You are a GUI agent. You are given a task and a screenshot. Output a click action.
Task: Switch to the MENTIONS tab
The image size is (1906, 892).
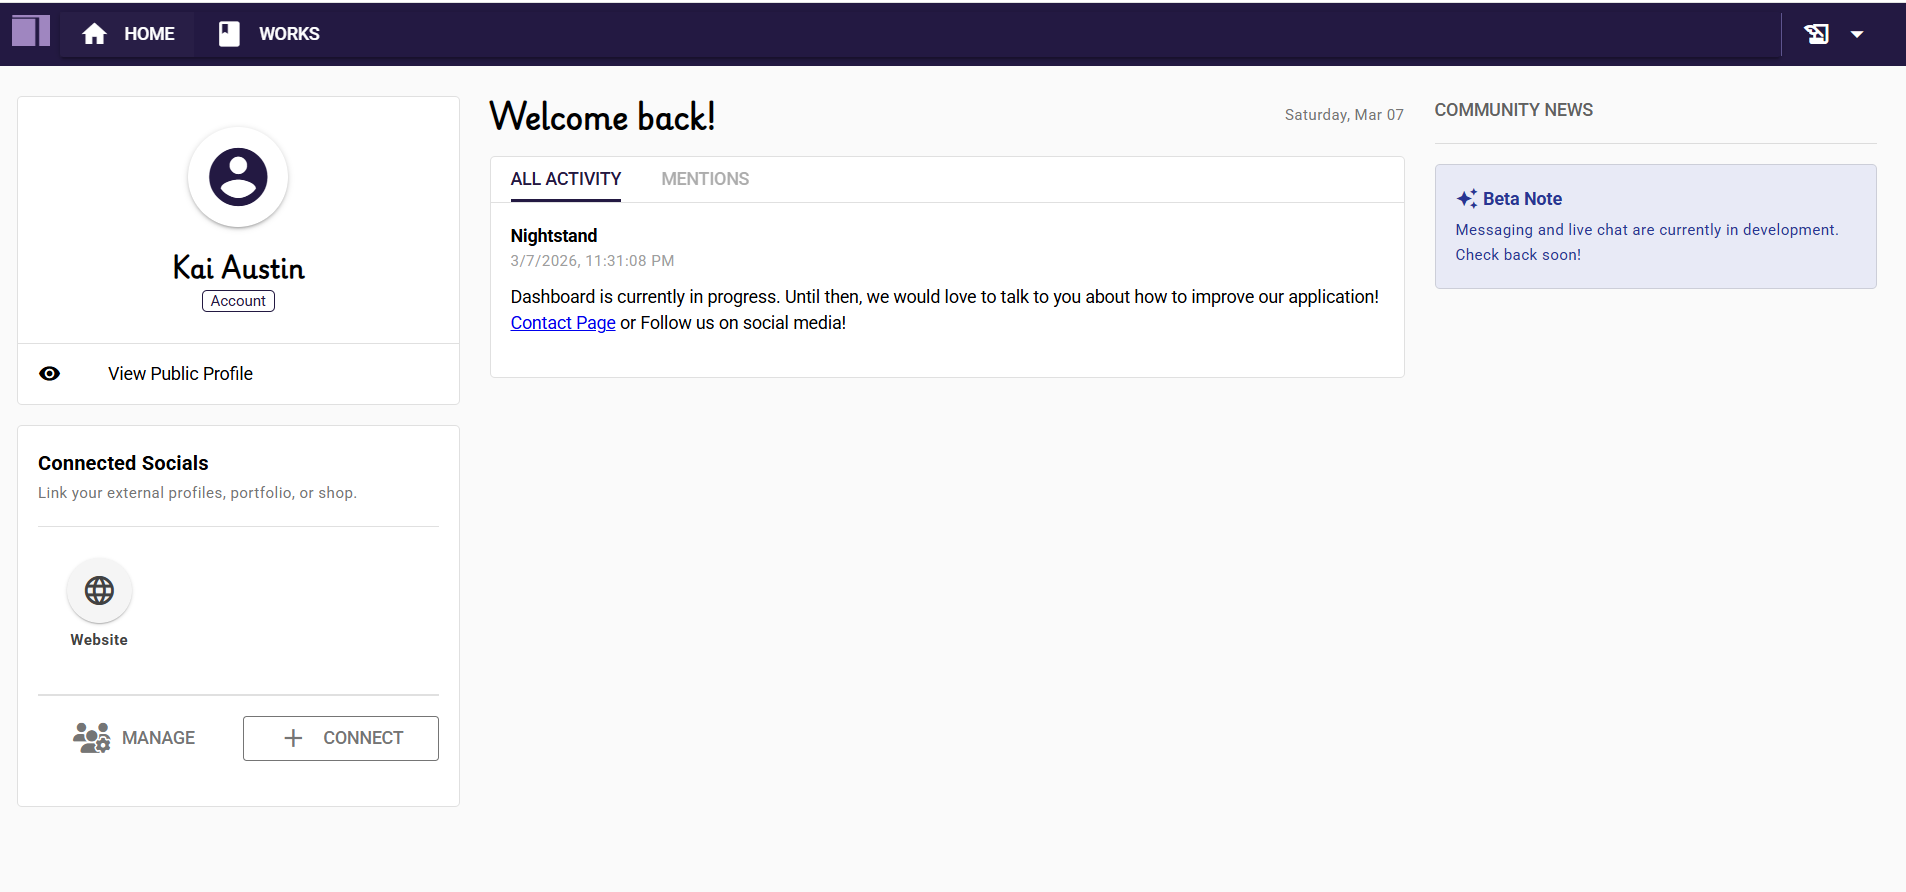[x=705, y=179]
